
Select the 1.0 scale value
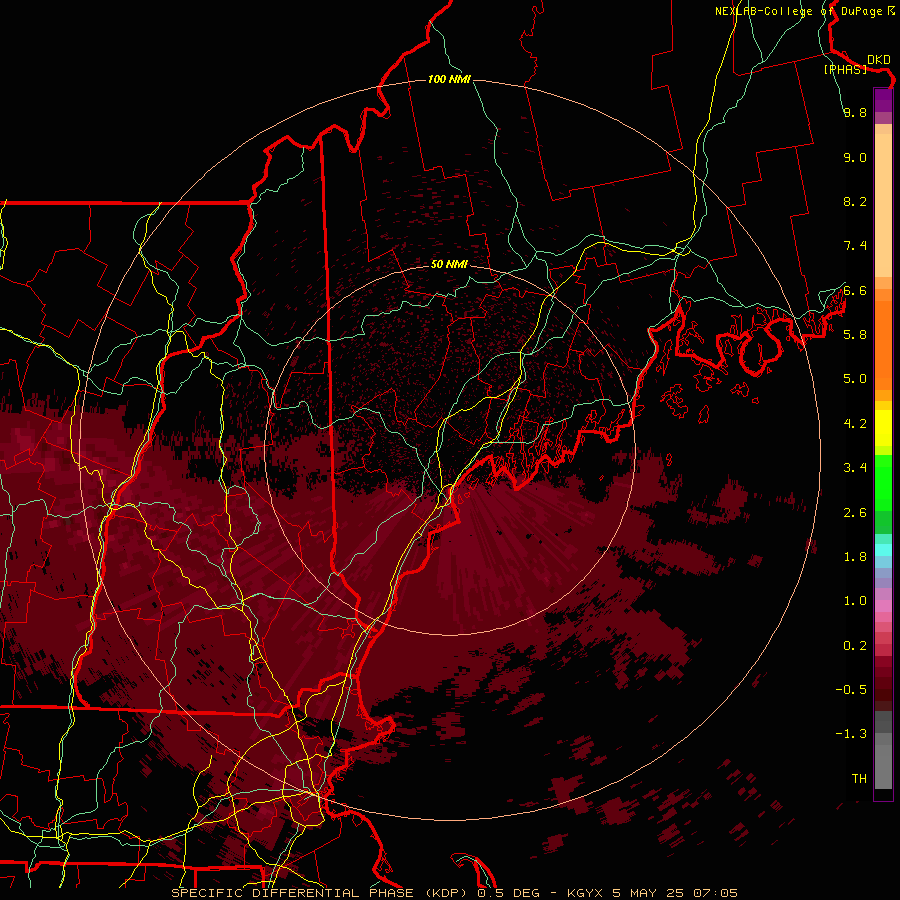coord(855,601)
